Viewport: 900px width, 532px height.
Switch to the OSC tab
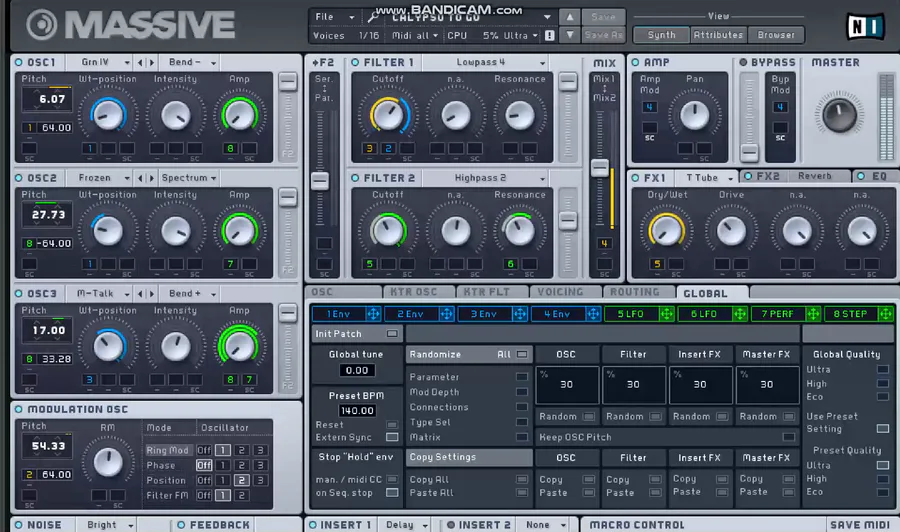point(343,292)
